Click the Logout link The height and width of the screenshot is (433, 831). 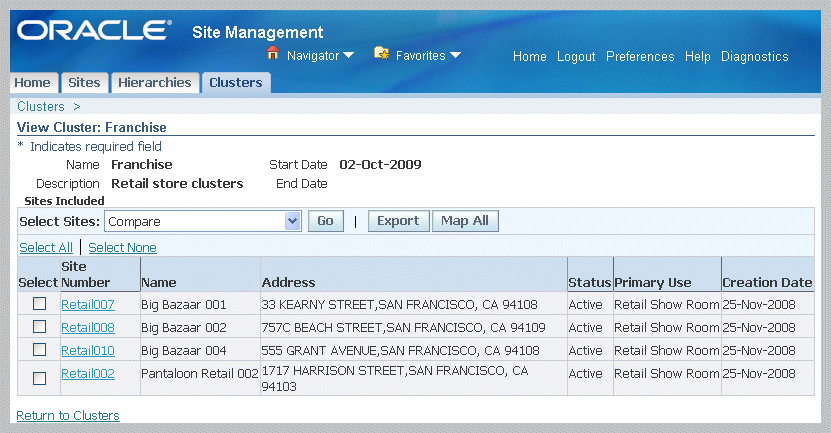pos(576,57)
